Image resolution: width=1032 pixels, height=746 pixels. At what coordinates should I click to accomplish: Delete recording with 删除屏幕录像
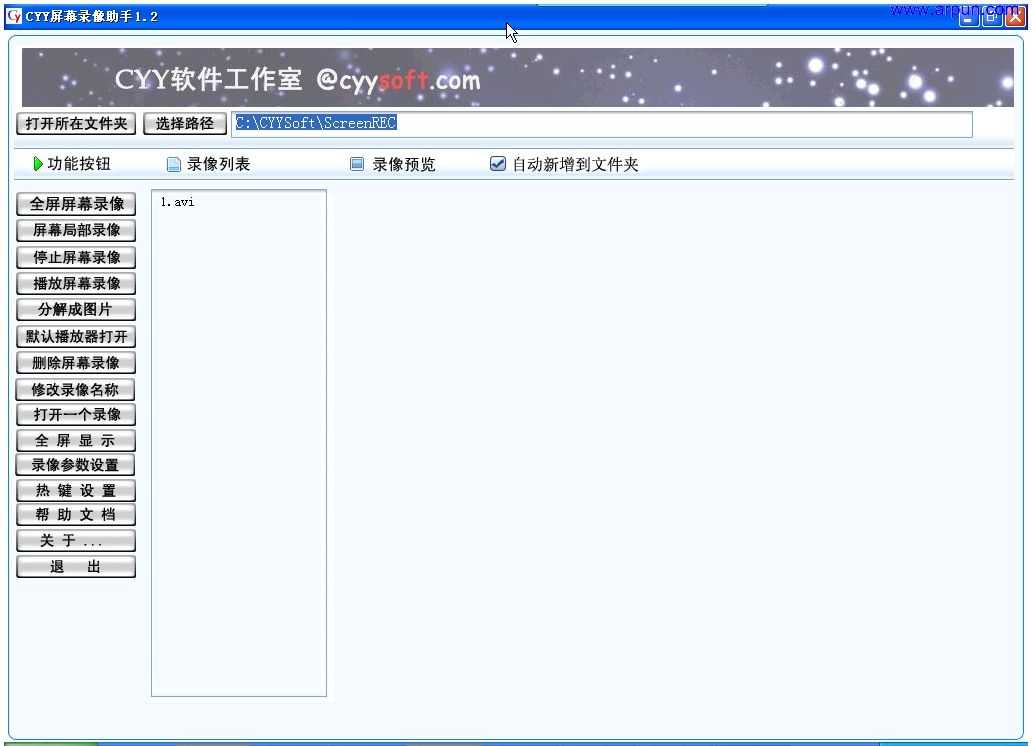pyautogui.click(x=76, y=363)
